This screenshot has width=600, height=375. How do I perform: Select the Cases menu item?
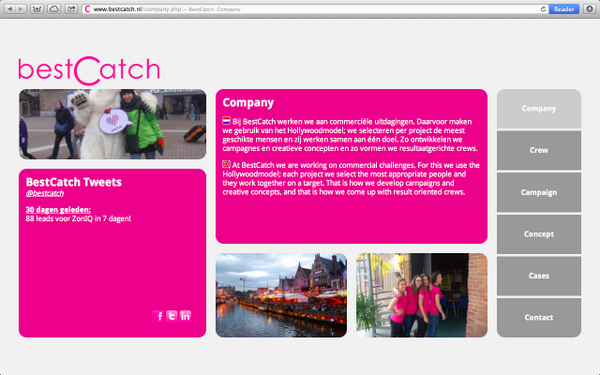539,276
